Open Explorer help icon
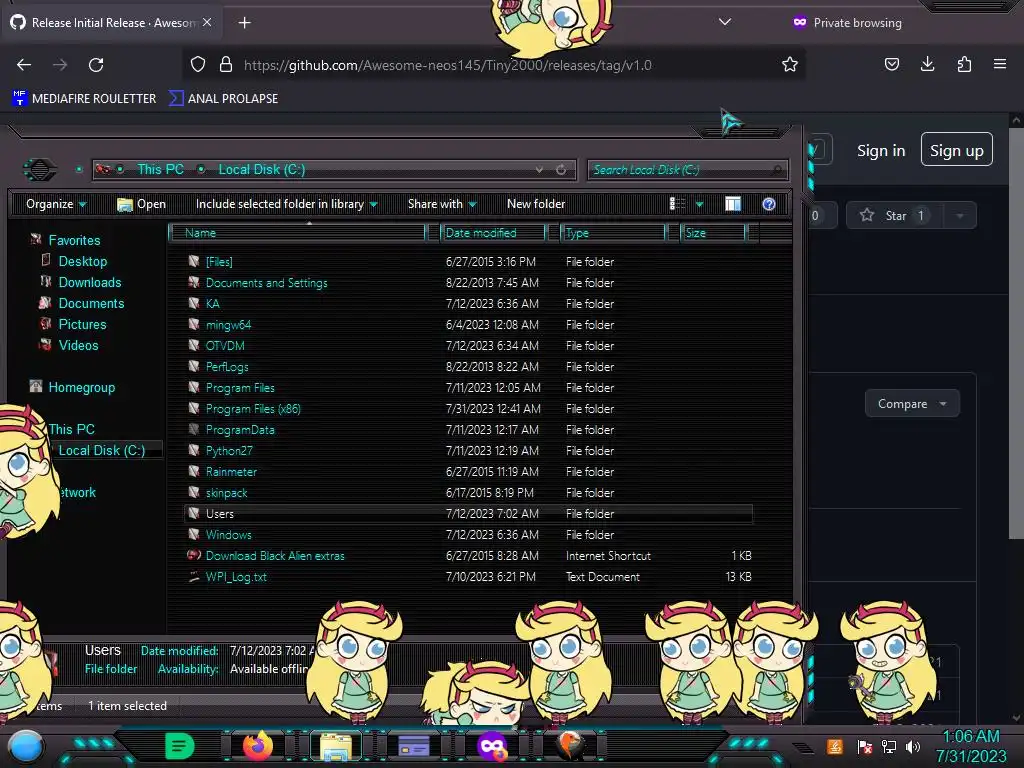This screenshot has height=768, width=1024. [x=769, y=204]
